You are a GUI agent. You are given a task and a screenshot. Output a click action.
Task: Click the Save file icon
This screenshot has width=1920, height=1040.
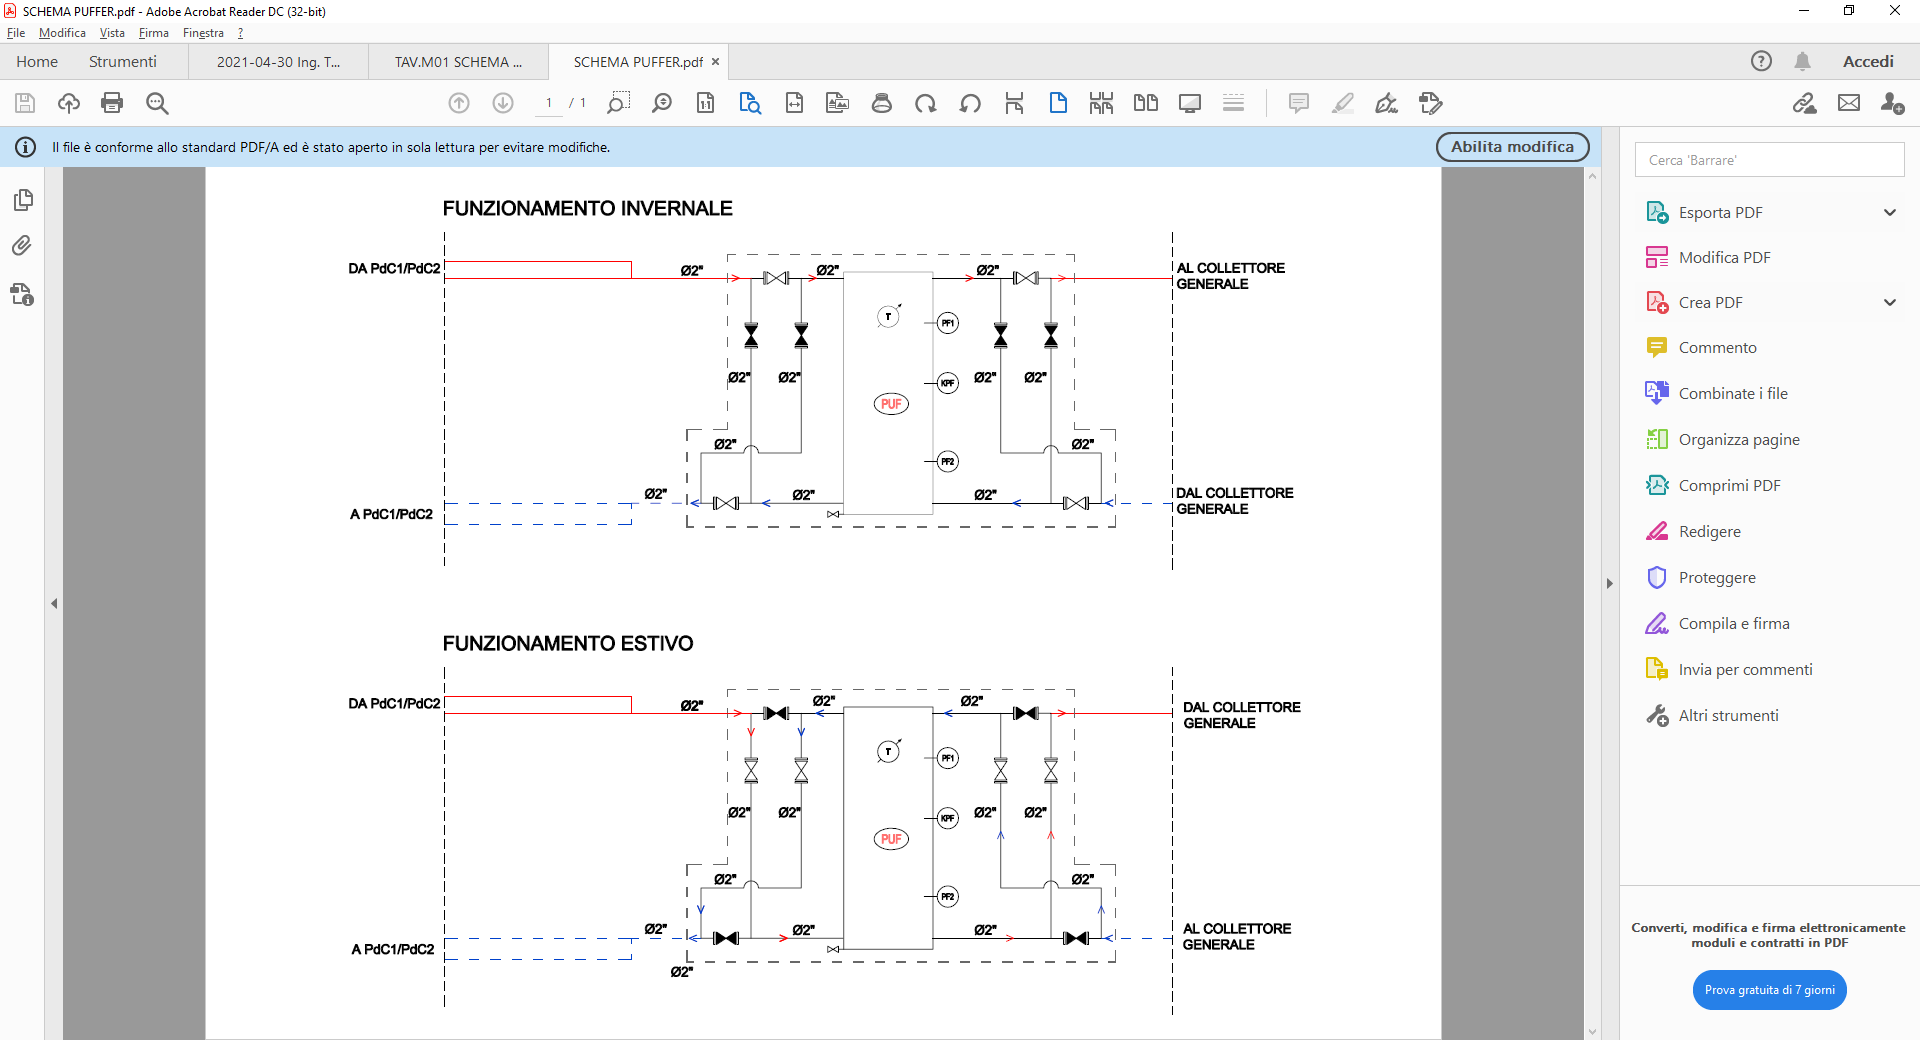(25, 103)
